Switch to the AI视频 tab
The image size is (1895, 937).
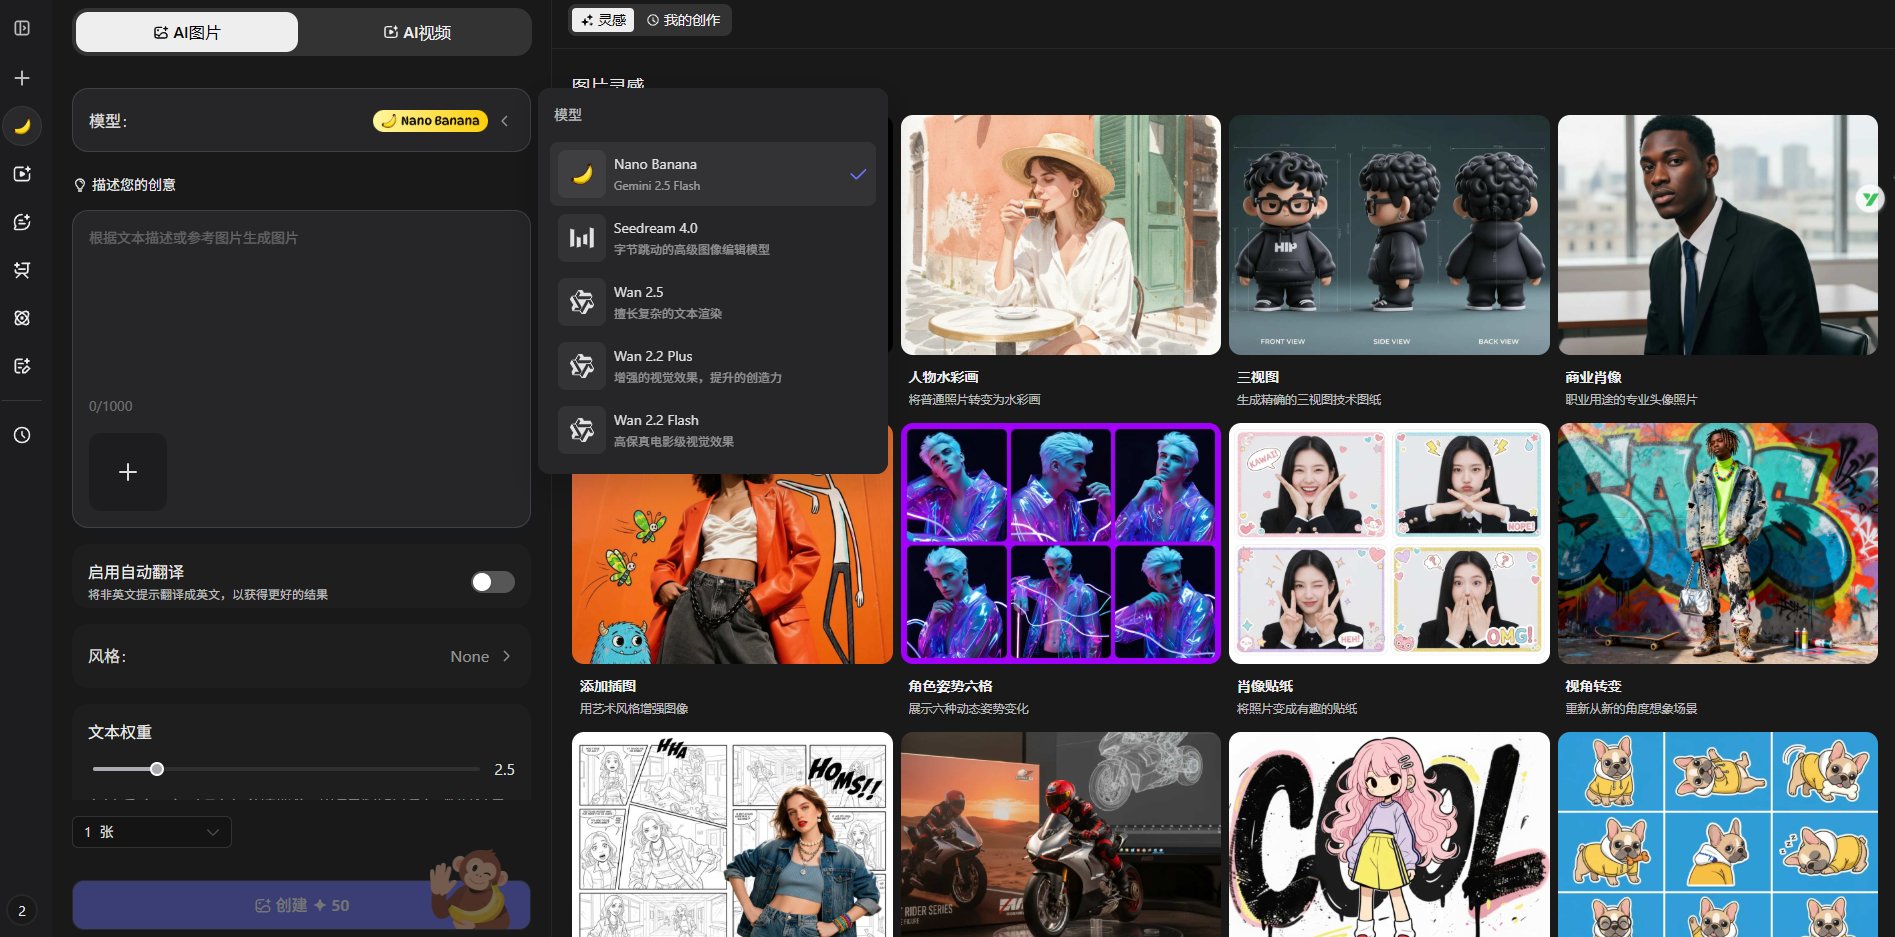416,33
